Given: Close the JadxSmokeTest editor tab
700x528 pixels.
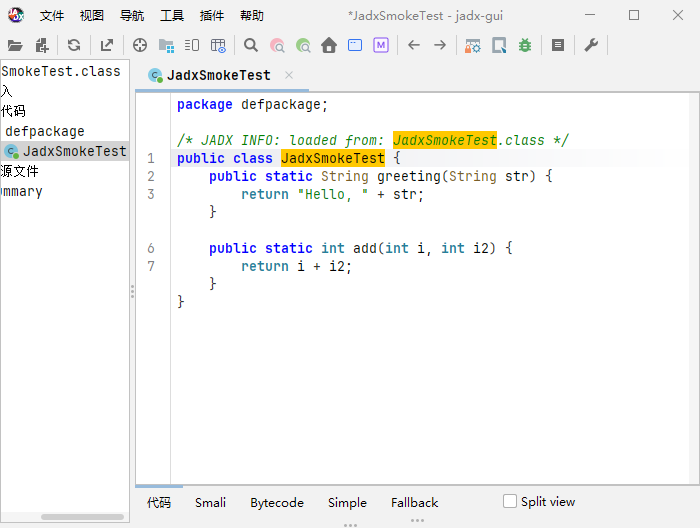Looking at the screenshot, I should tap(289, 75).
